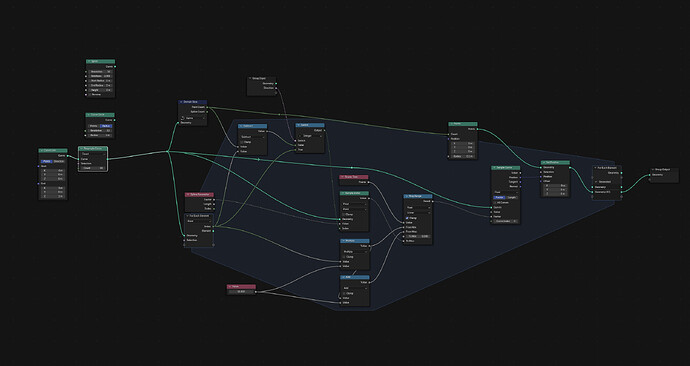This screenshot has width=690, height=366.
Task: Adjust the Spiral Rotations field
Action: tap(100, 76)
